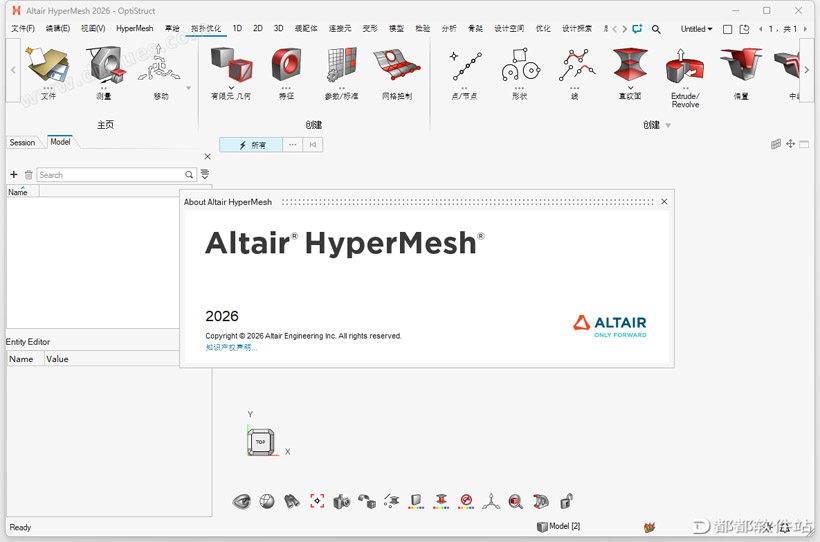This screenshot has height=542, width=820.
Task: Open the Untitled page dropdown
Action: tap(696, 29)
